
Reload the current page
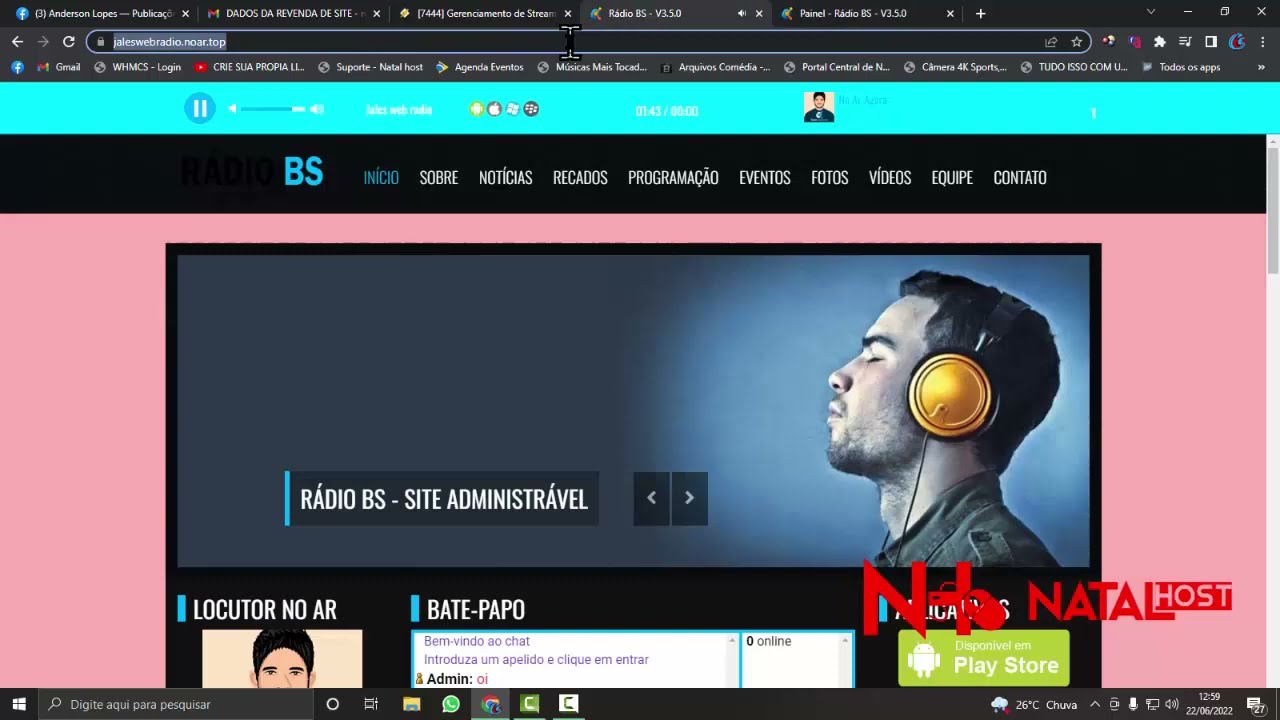pos(68,42)
